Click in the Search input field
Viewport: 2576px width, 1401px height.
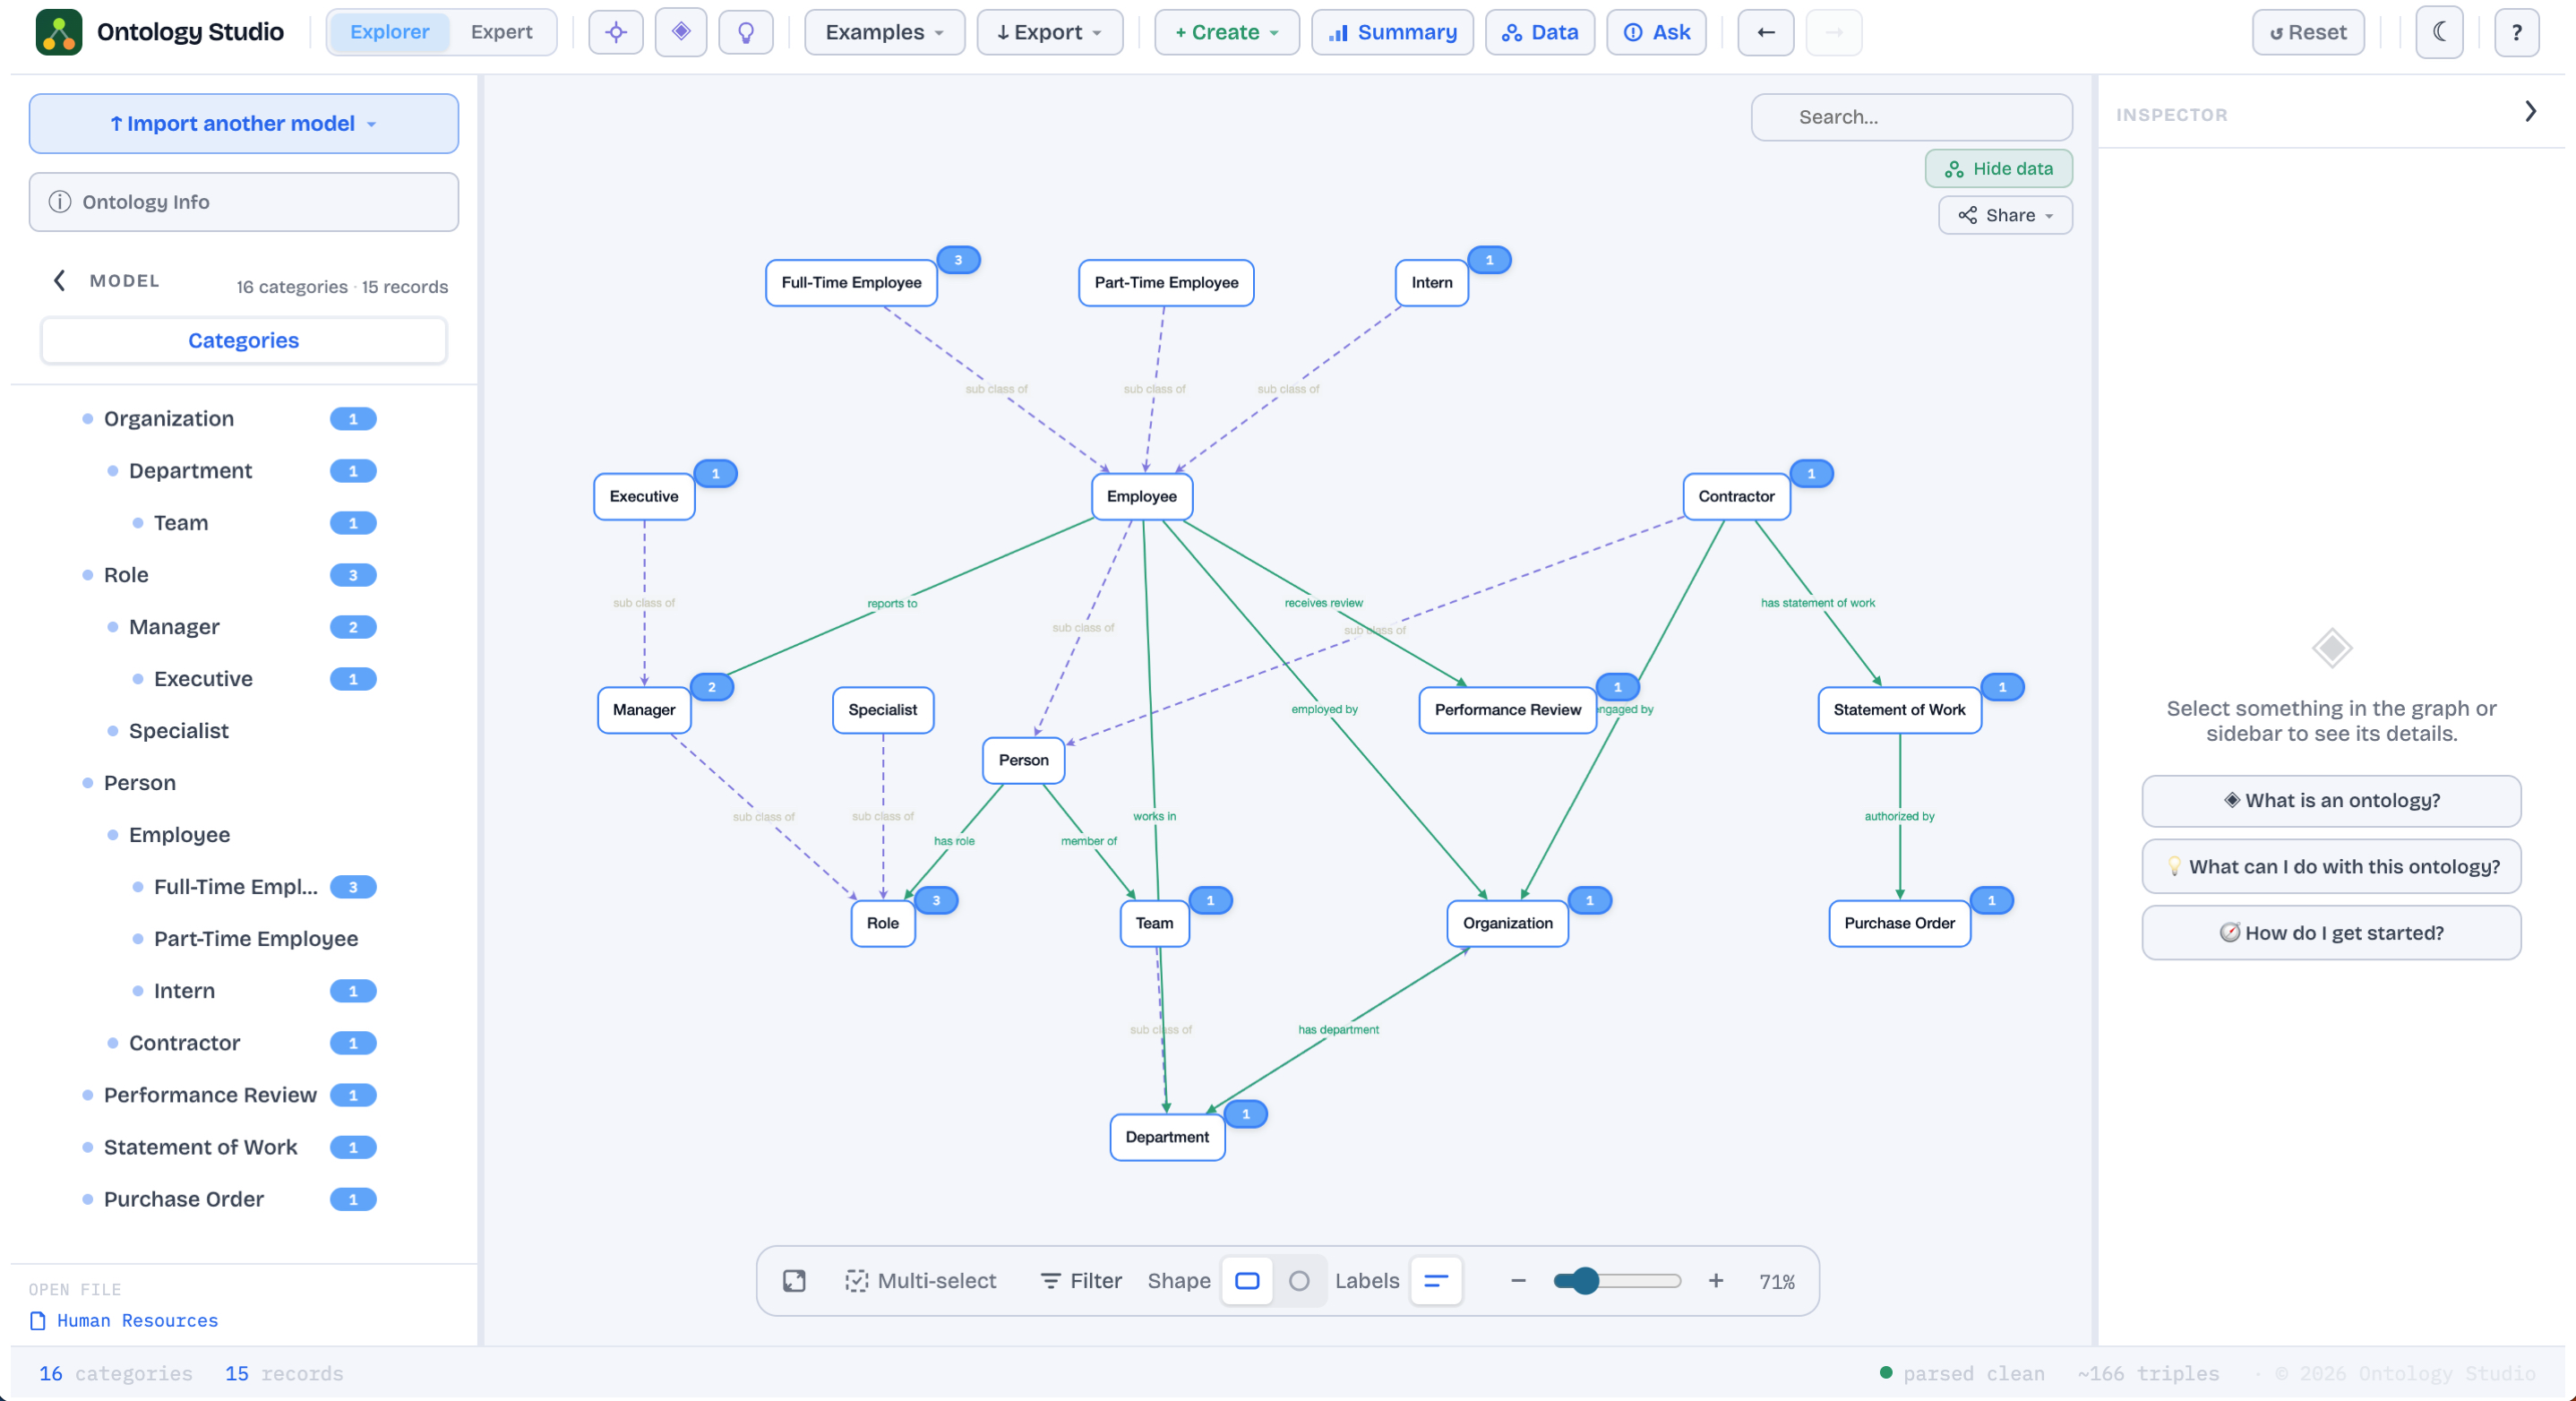[1911, 117]
